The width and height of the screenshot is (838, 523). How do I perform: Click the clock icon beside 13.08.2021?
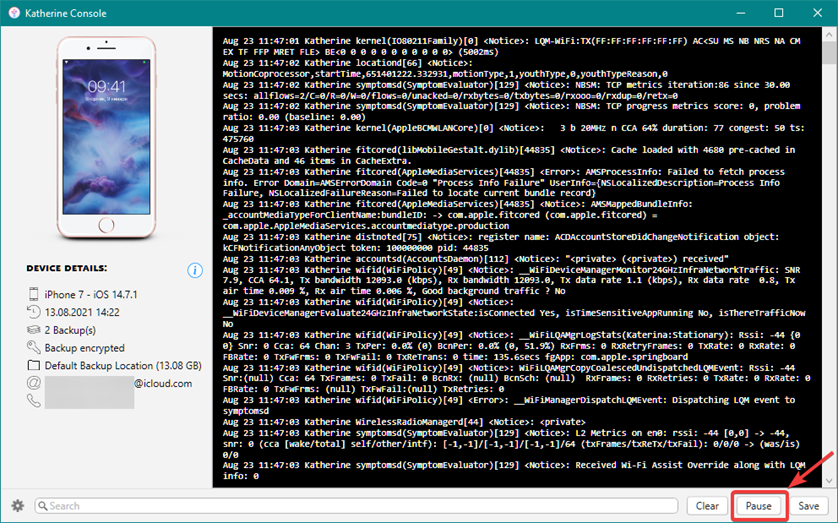pyautogui.click(x=34, y=311)
